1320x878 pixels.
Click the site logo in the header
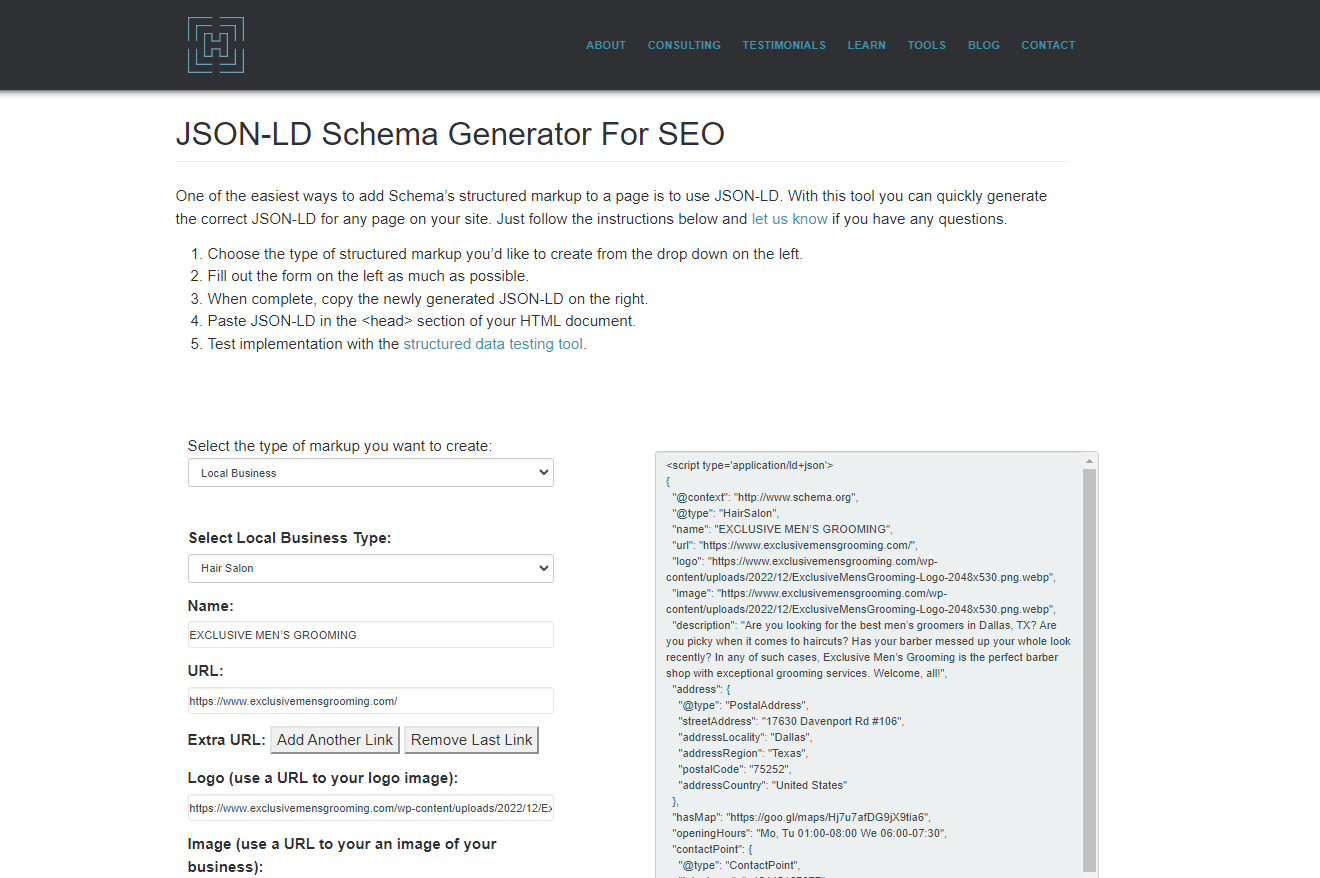point(214,44)
